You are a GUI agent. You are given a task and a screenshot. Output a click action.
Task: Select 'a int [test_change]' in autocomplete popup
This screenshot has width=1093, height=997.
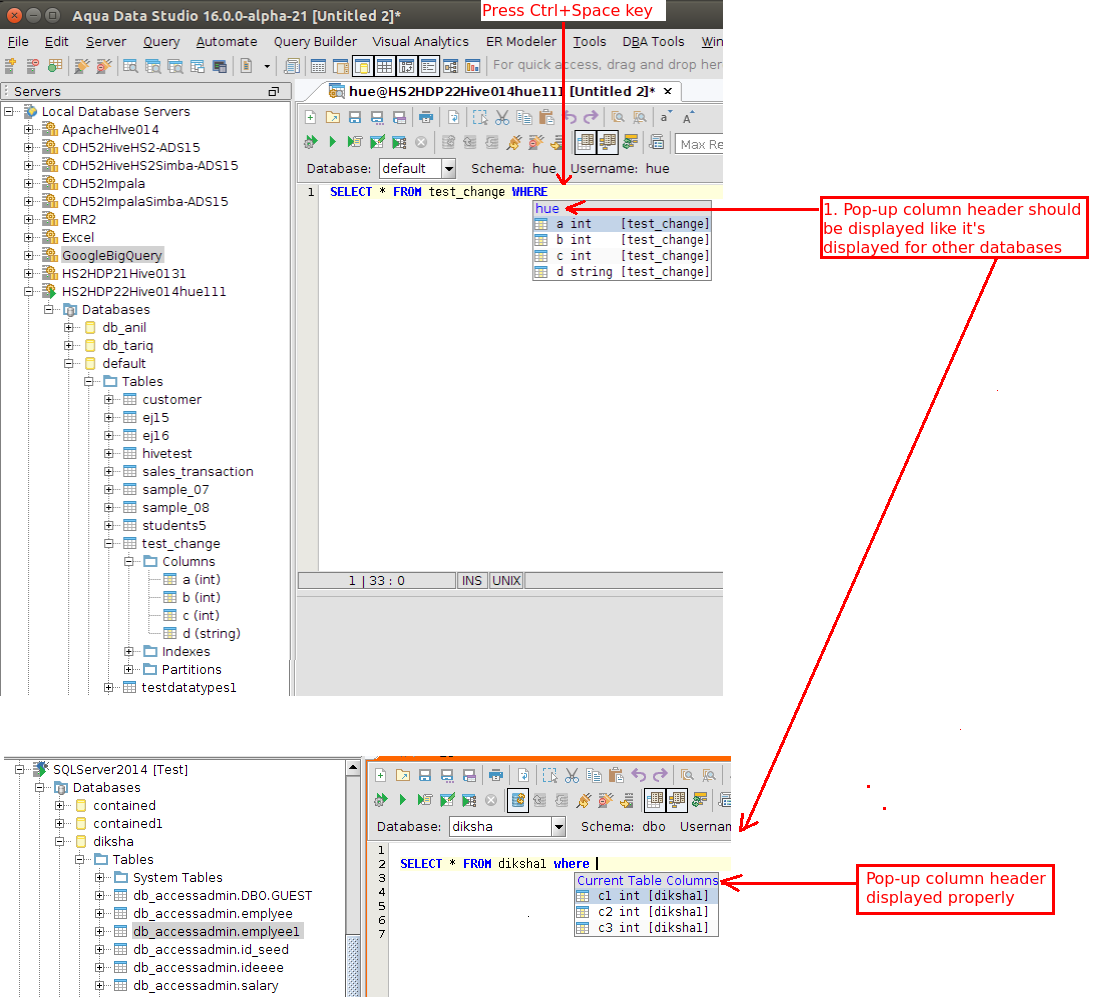tap(622, 224)
